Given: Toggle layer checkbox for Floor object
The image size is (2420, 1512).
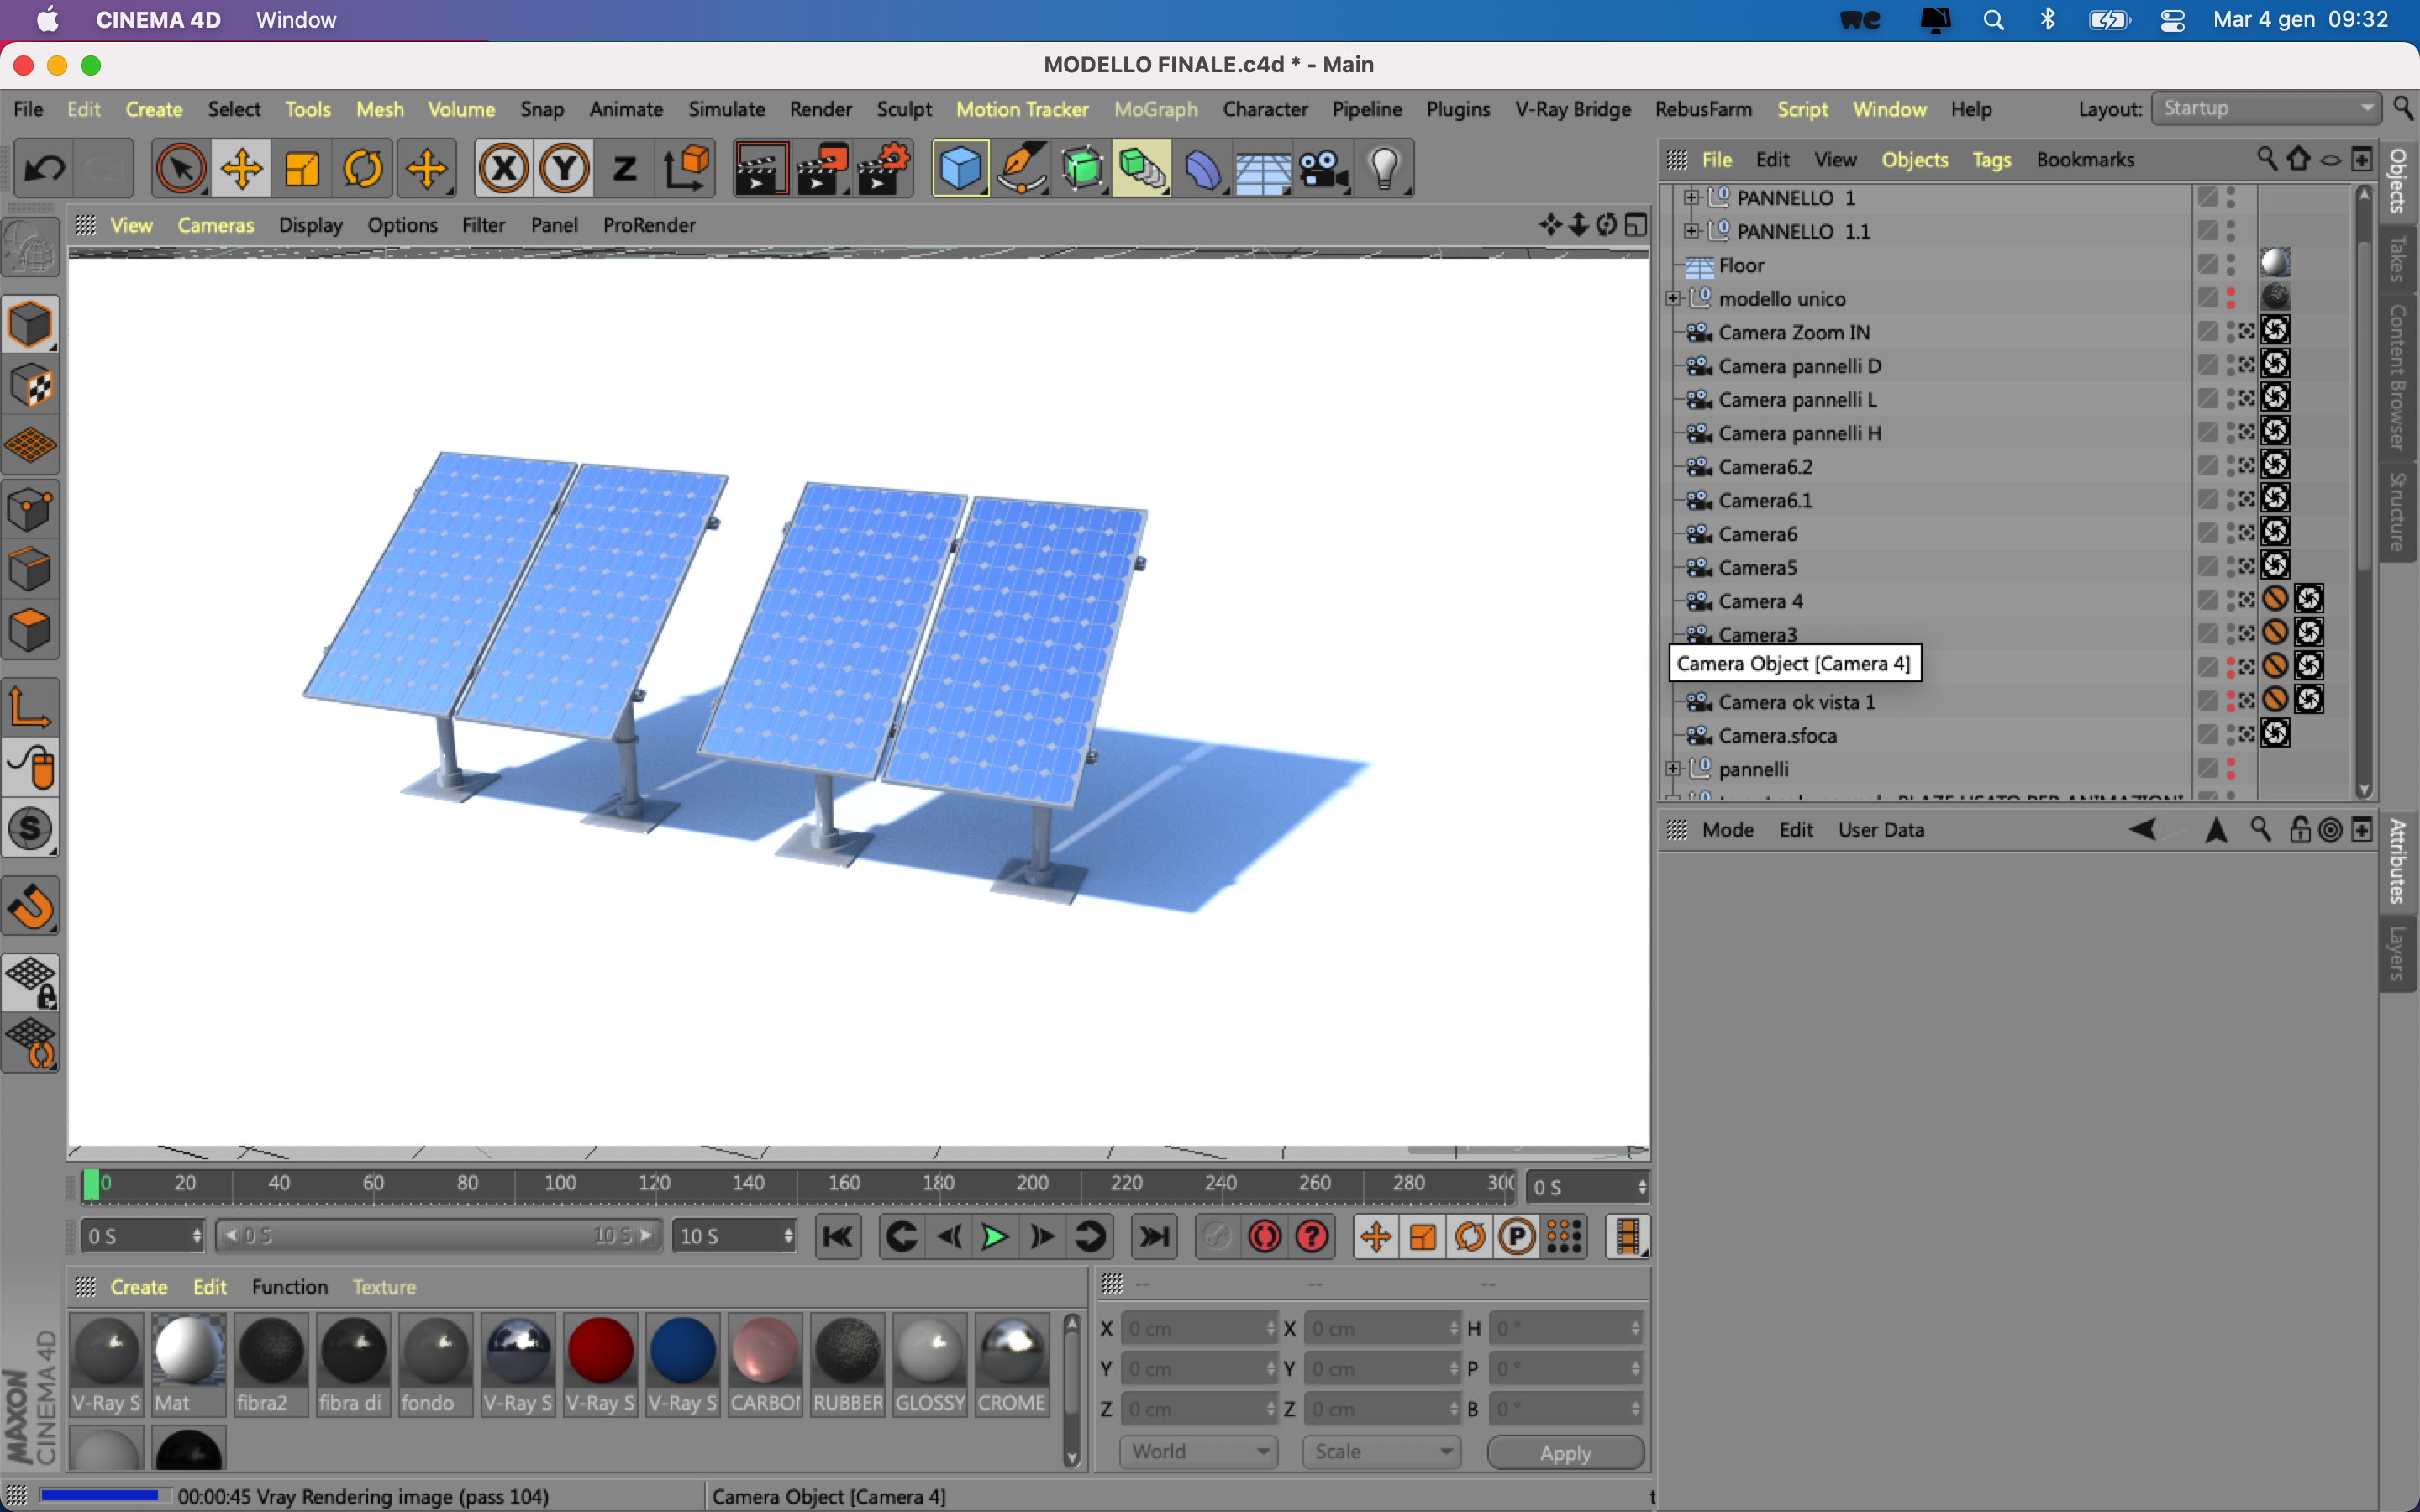Looking at the screenshot, I should tap(2208, 265).
